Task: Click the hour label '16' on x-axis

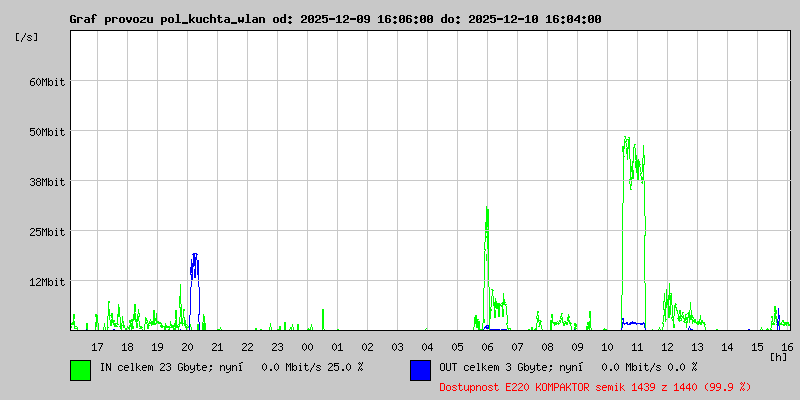Action: pos(786,347)
